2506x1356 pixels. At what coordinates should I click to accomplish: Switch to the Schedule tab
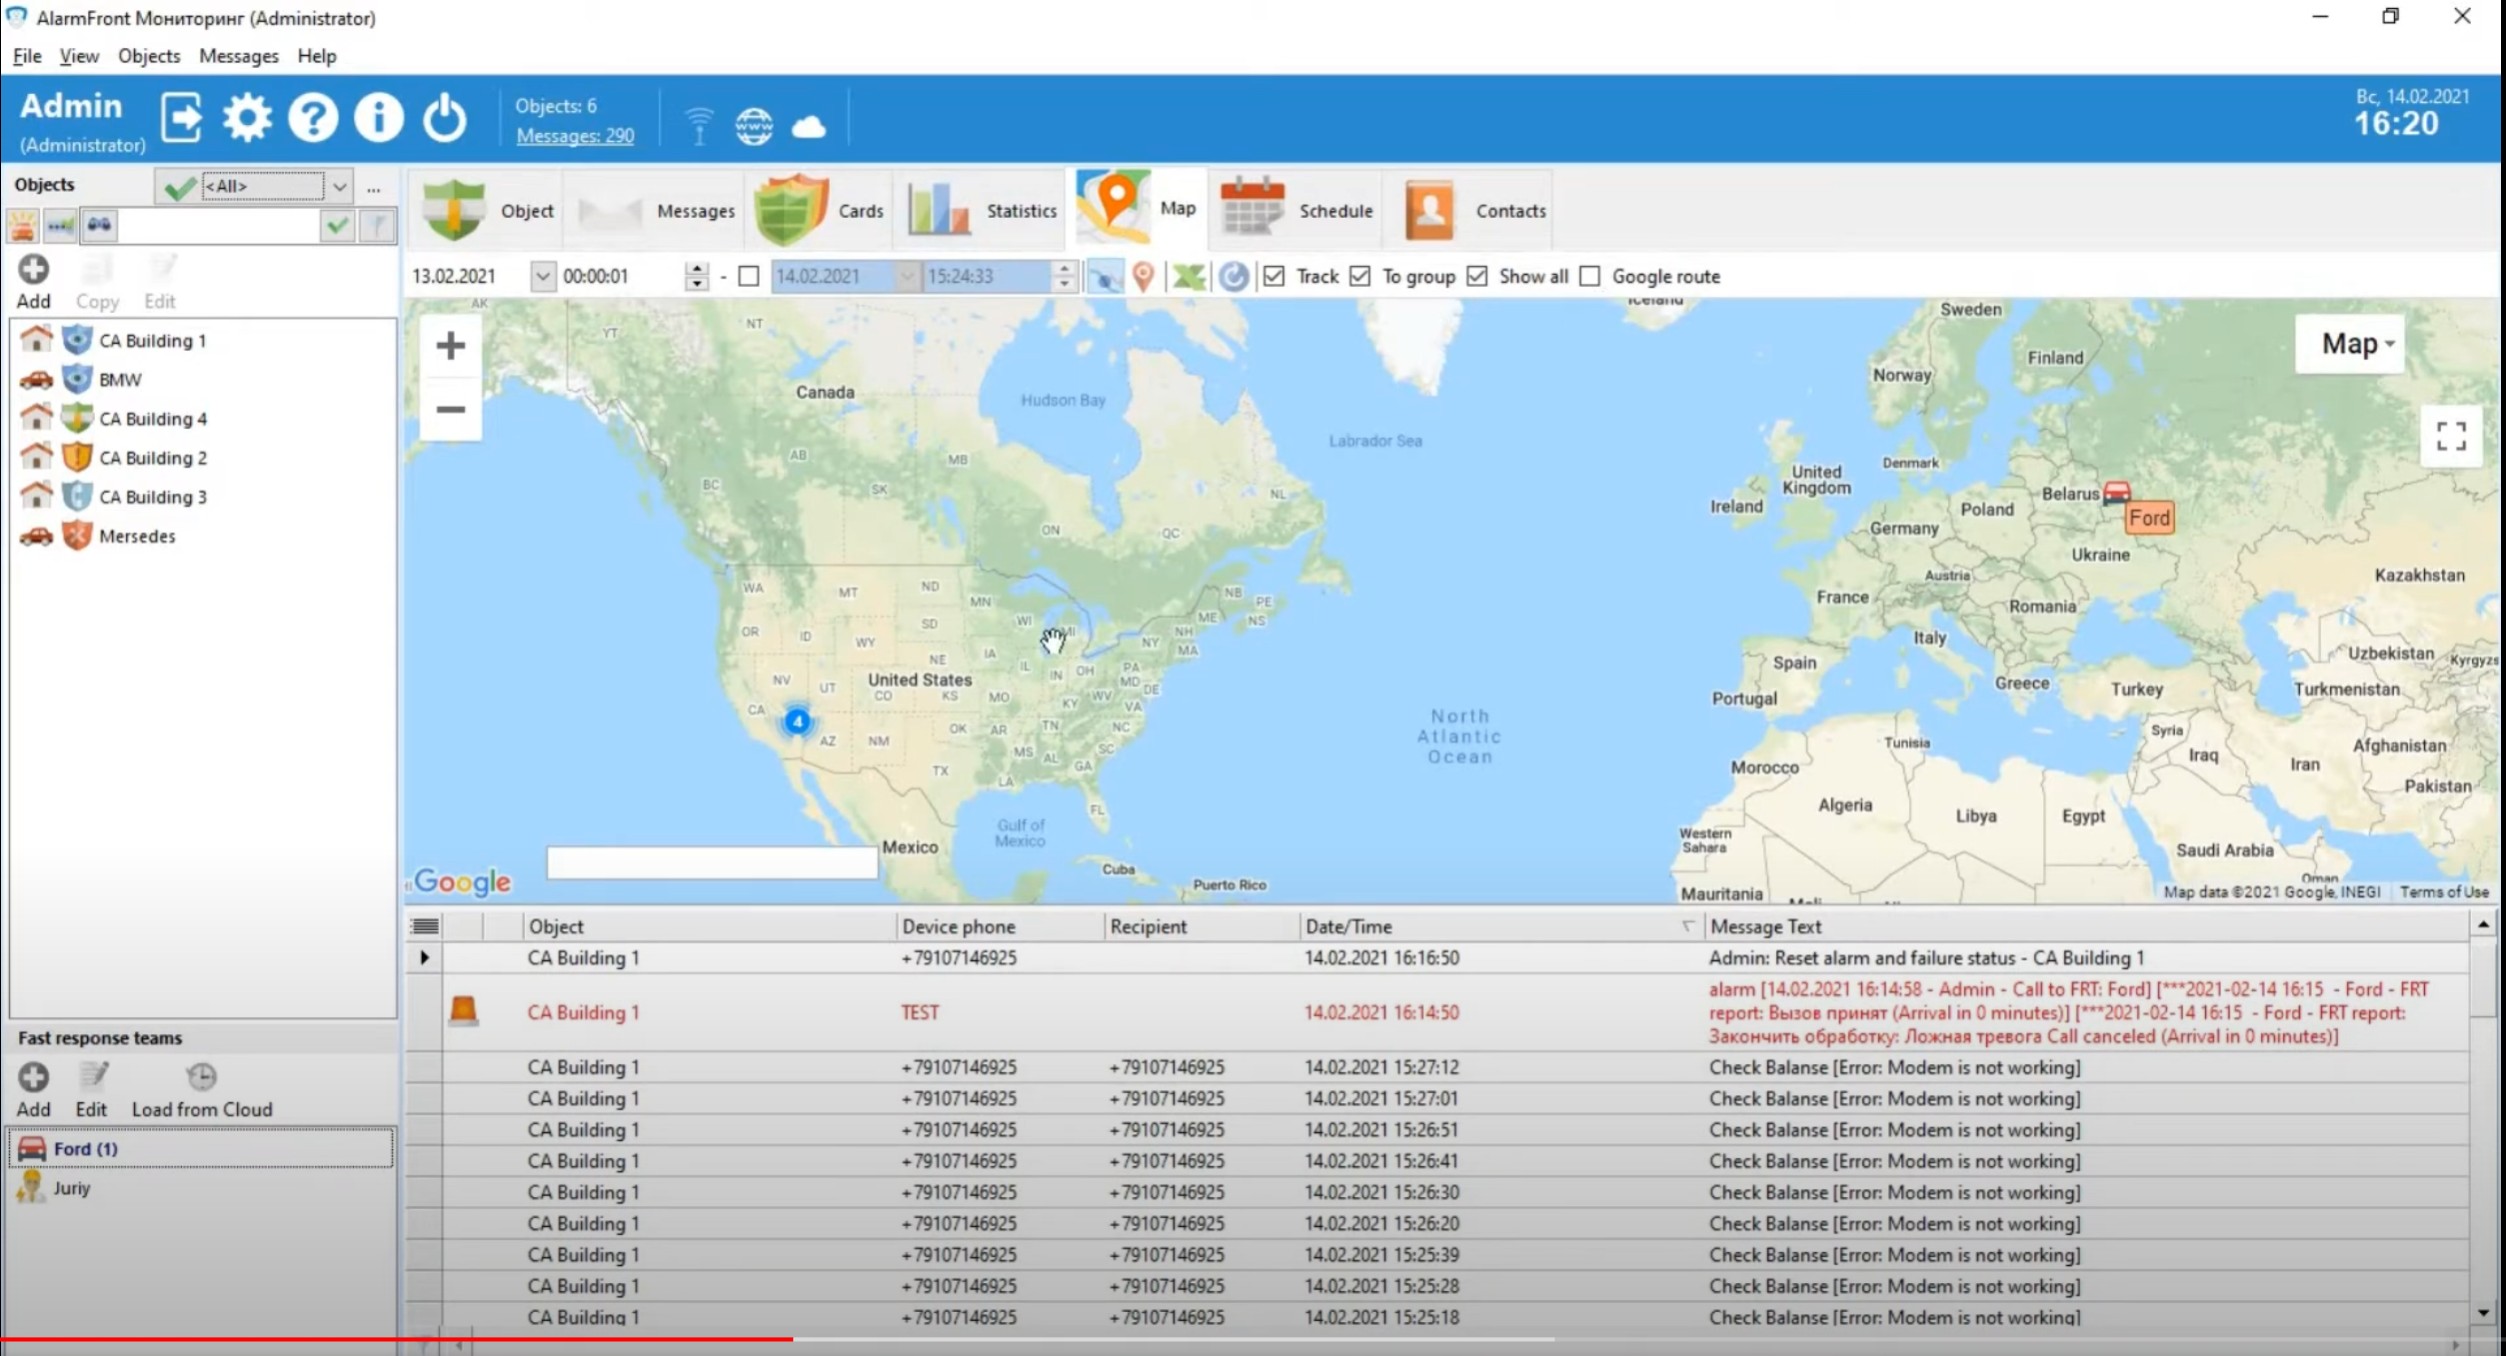pyautogui.click(x=1298, y=210)
